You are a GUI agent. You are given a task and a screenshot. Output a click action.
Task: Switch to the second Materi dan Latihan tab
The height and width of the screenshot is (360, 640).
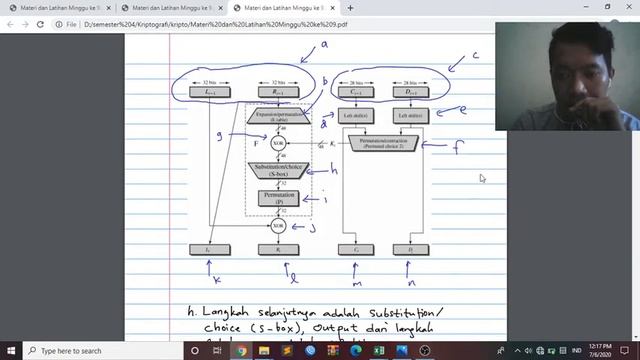(171, 8)
